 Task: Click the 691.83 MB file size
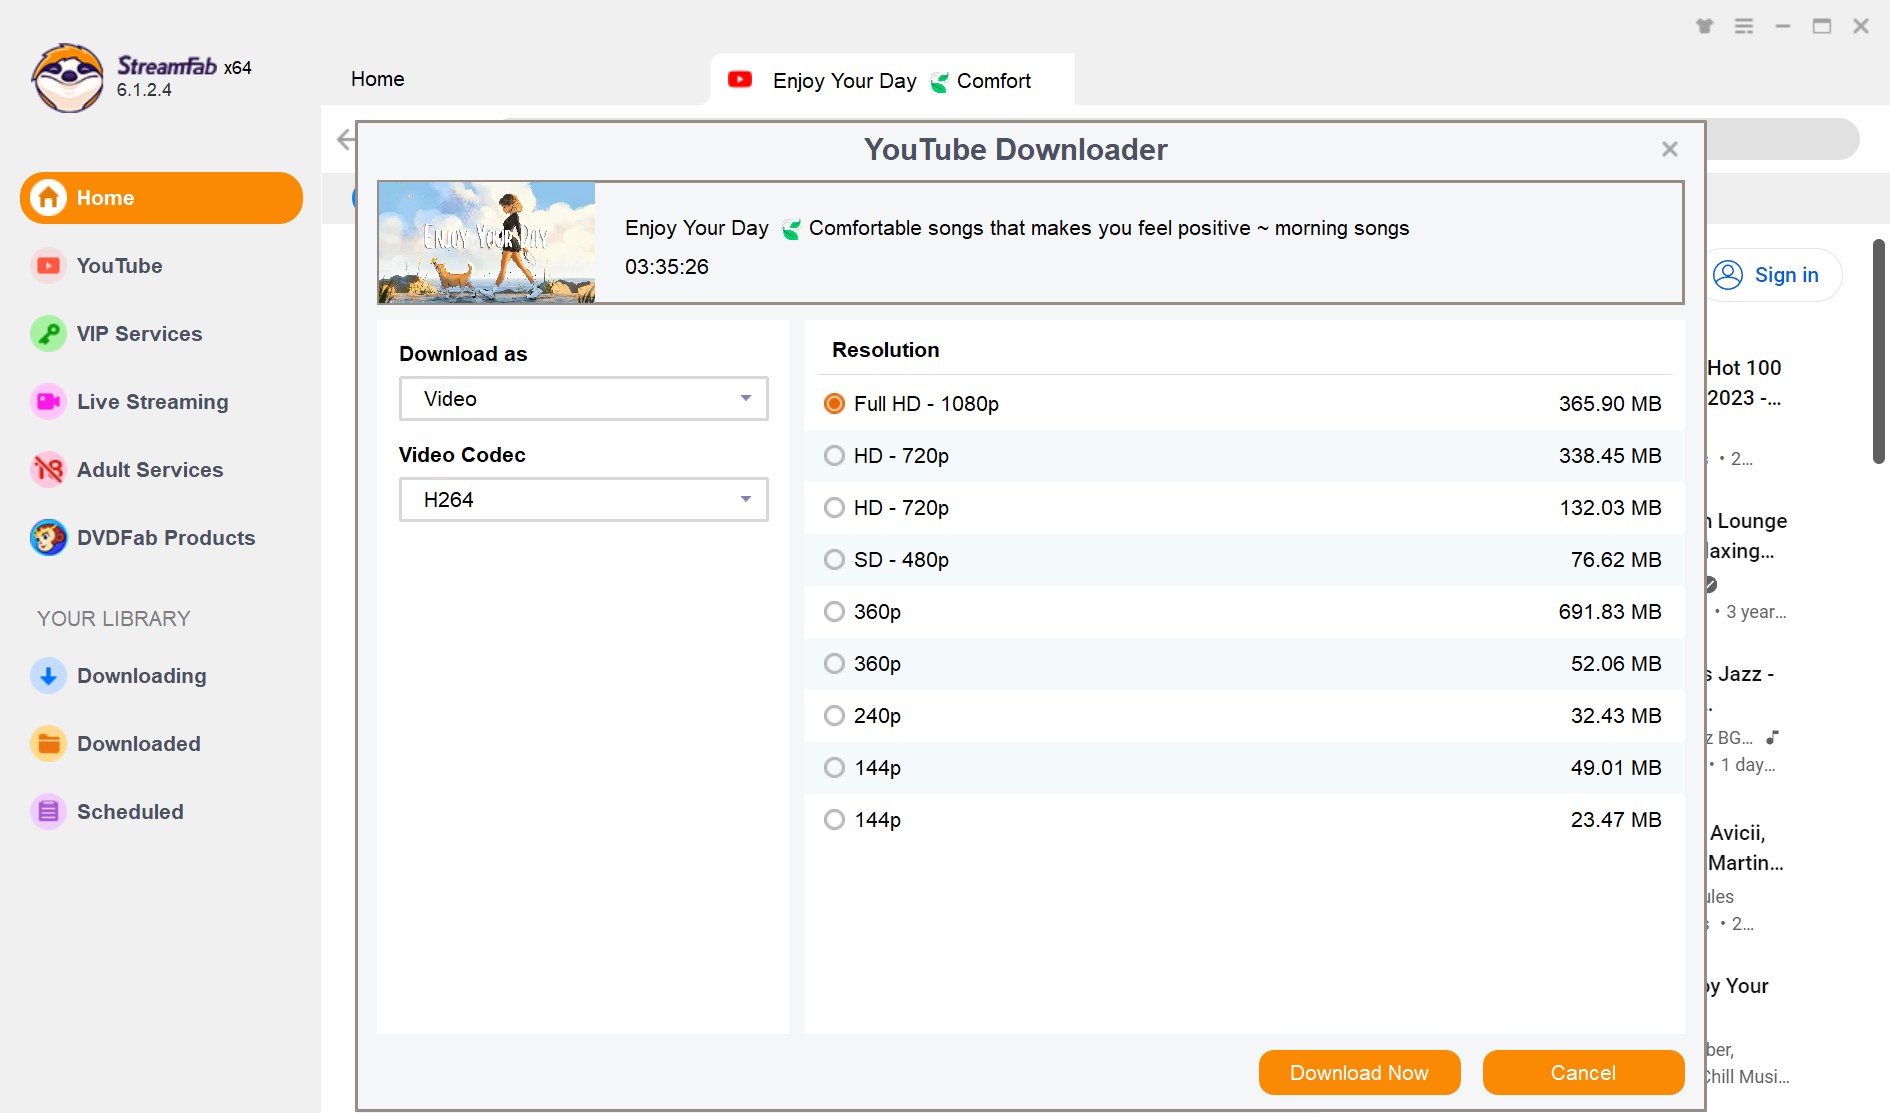click(x=1610, y=612)
